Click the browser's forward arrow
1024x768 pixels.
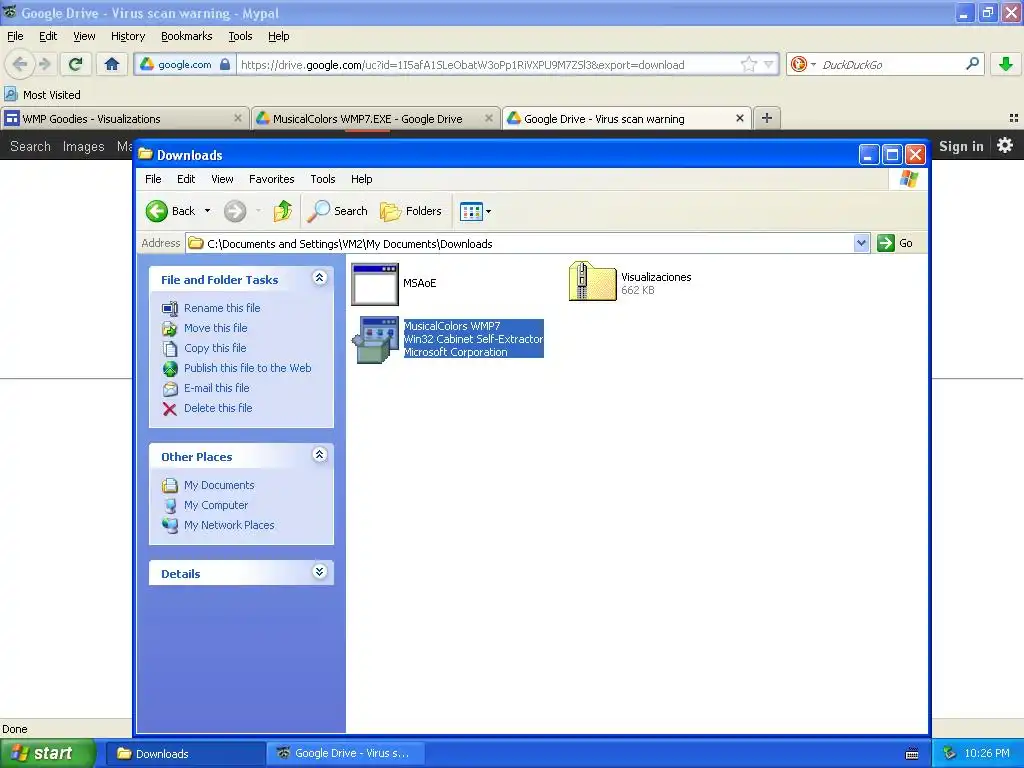44,64
